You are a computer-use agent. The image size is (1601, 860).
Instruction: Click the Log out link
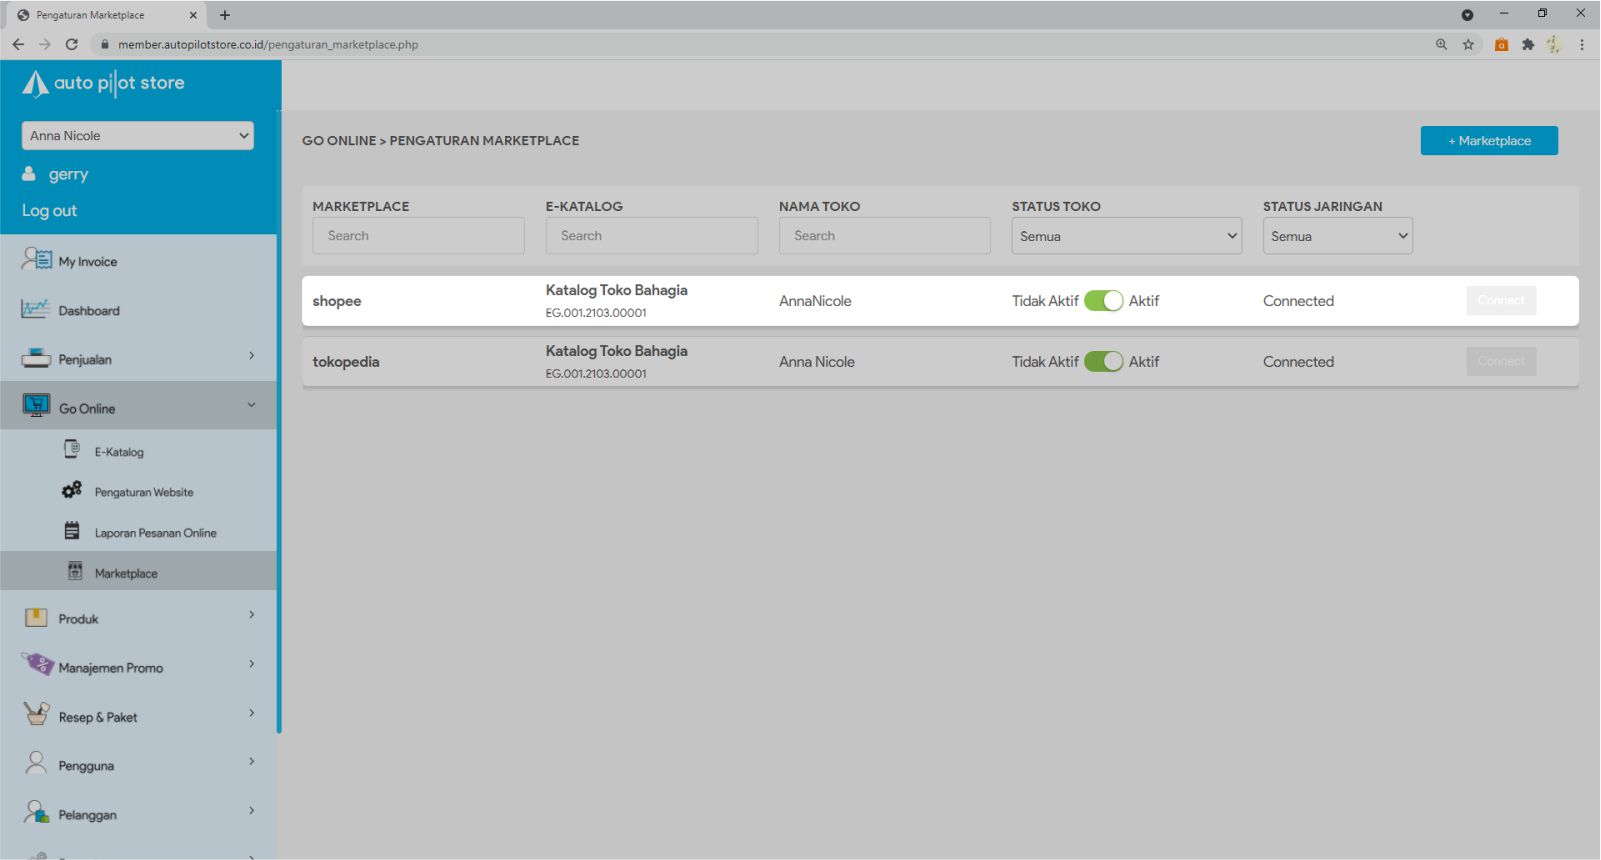click(49, 211)
